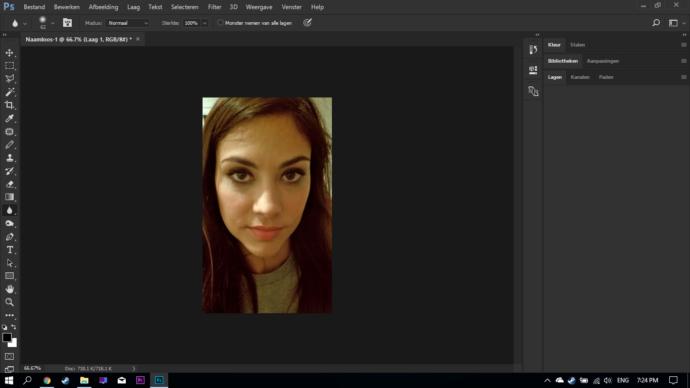Select the Sponge tool
Screen dimensions: 690x388
coord(9,223)
